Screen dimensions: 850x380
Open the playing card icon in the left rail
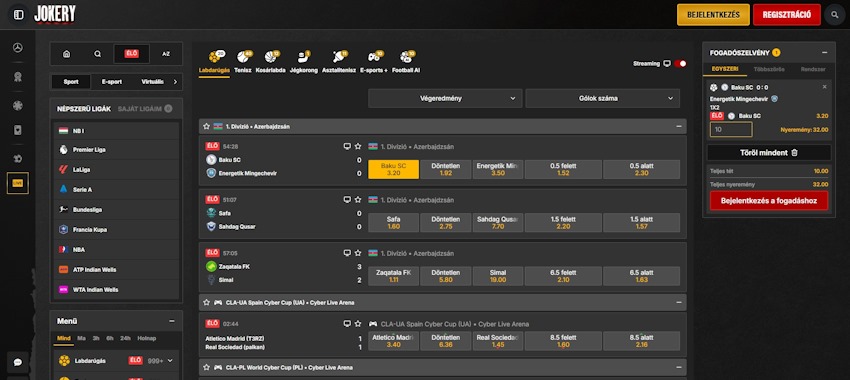click(17, 130)
